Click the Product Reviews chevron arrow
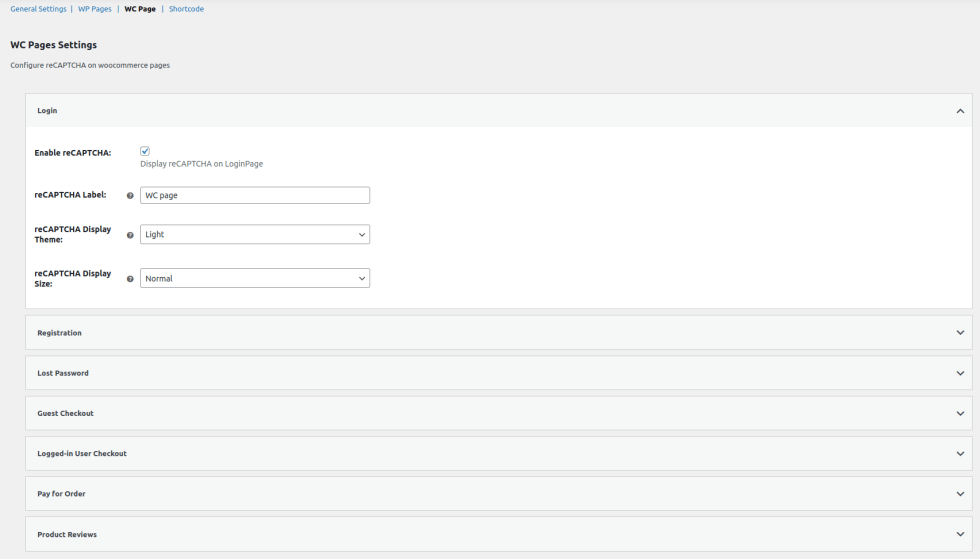The image size is (980, 559). 960,535
